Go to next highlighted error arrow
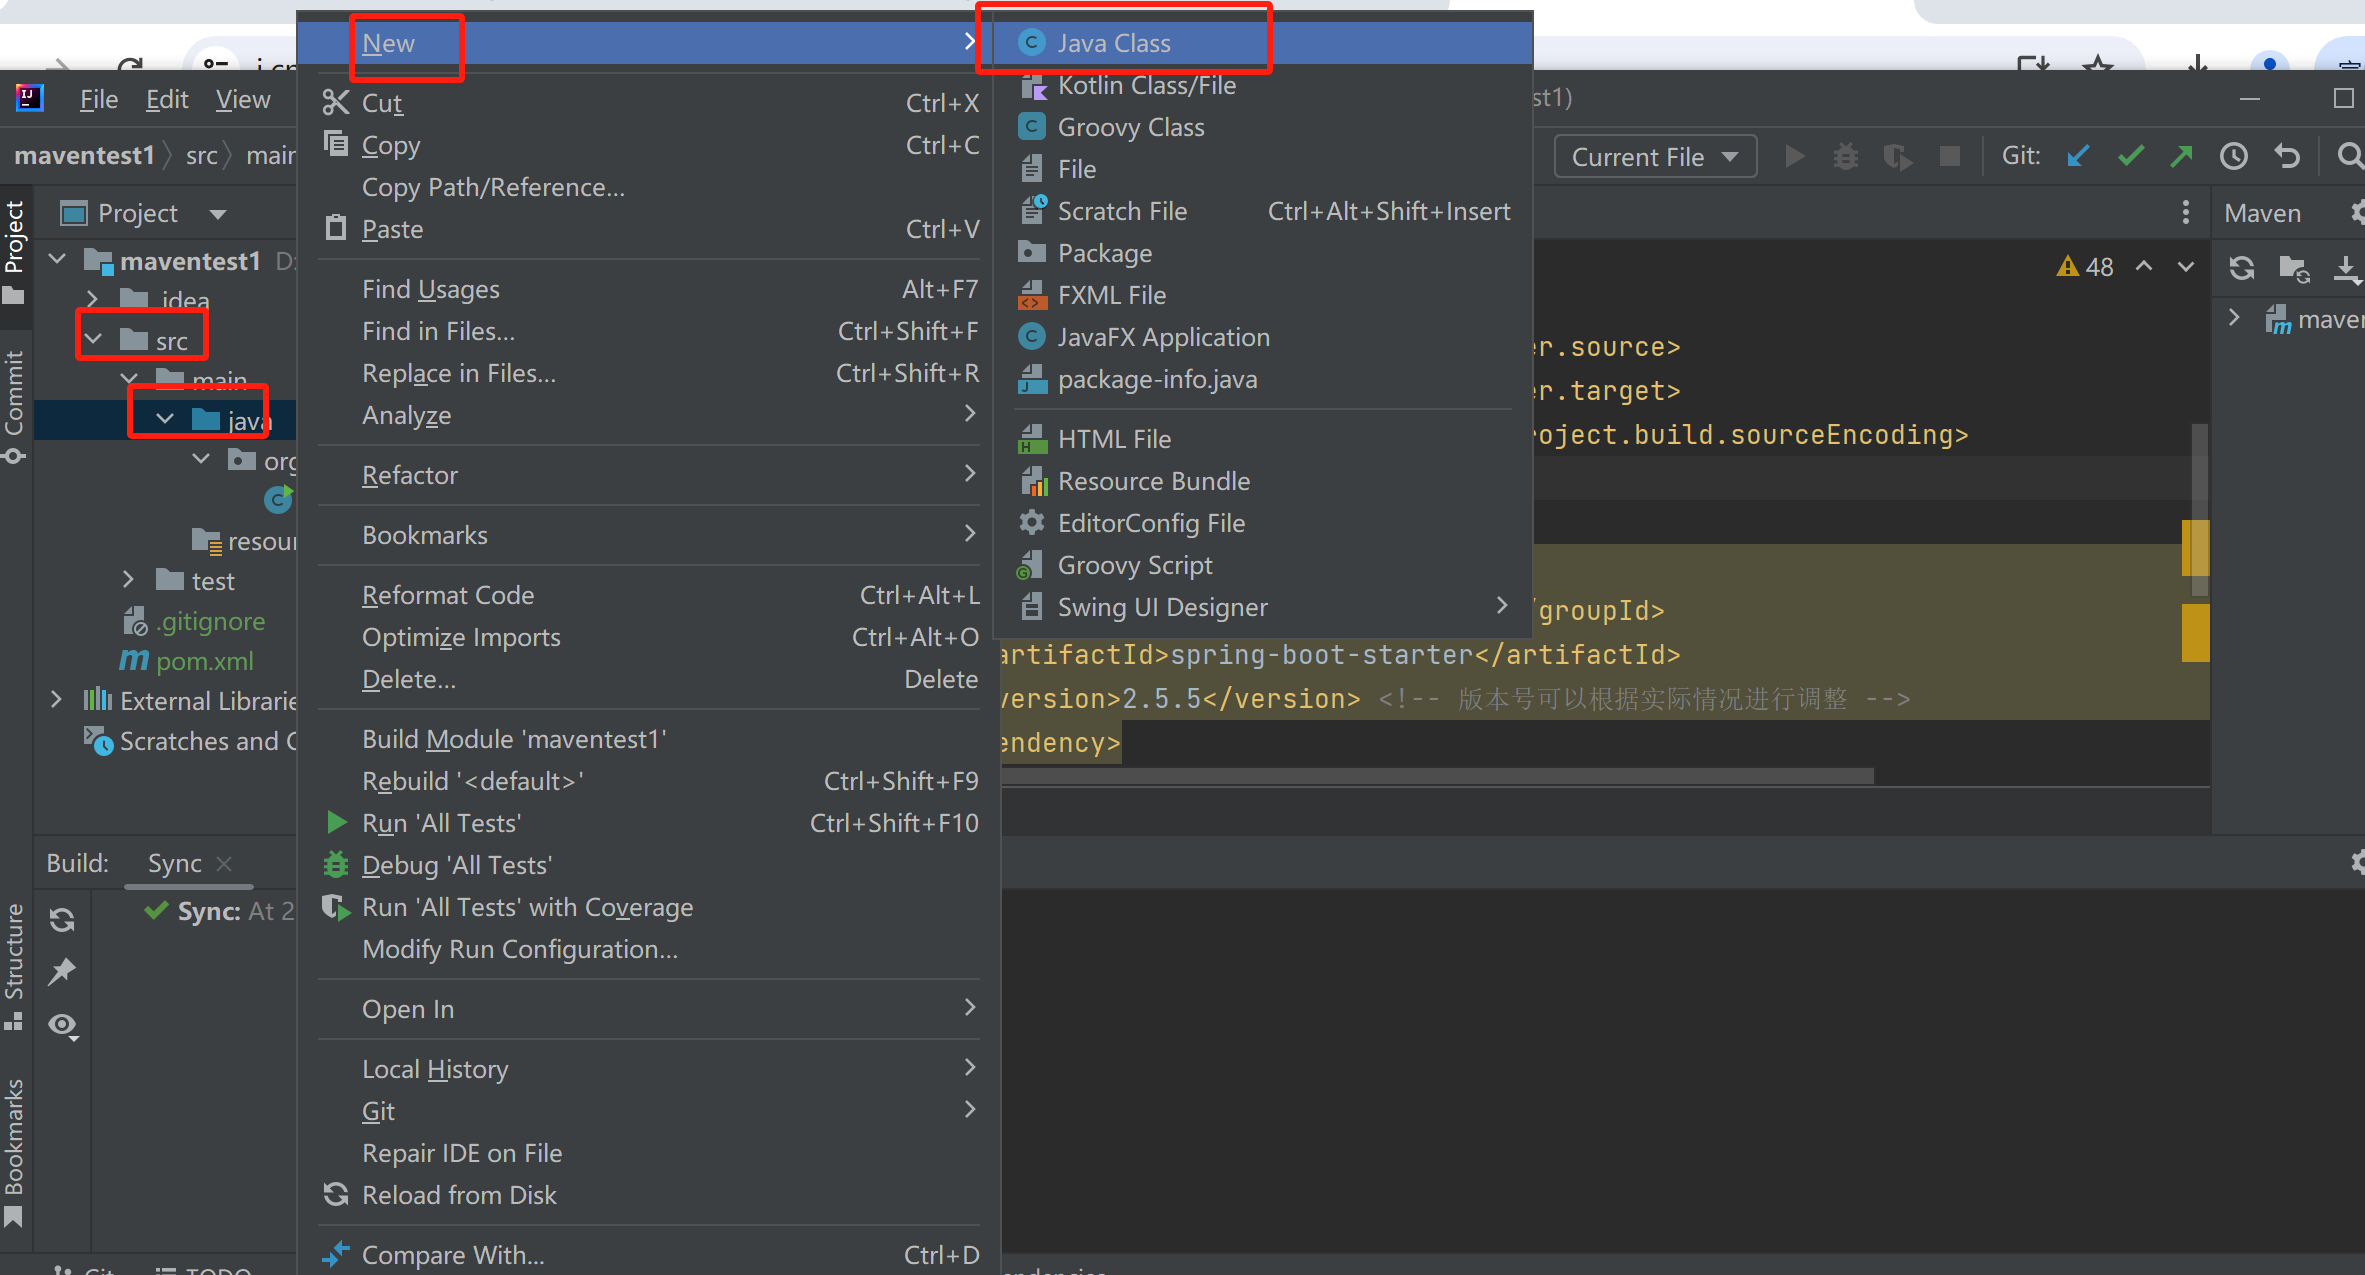This screenshot has width=2365, height=1275. [x=2186, y=266]
